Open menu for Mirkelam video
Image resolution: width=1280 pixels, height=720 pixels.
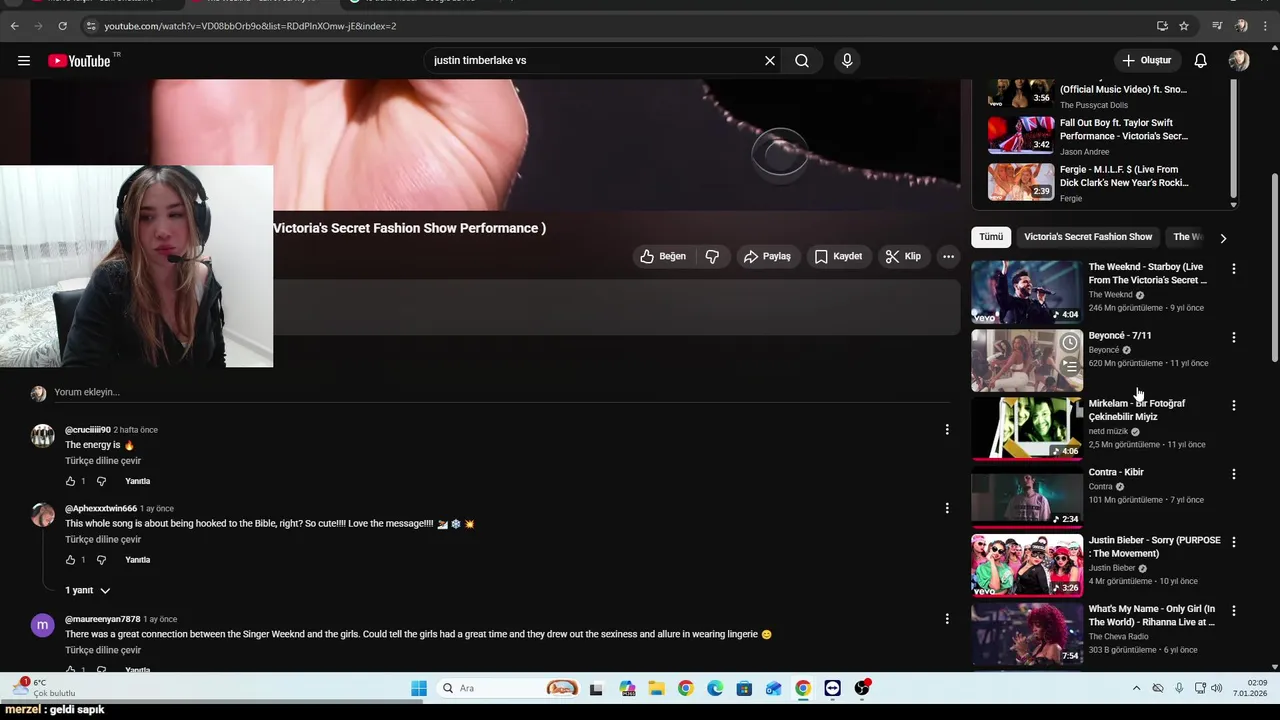pos(1233,406)
